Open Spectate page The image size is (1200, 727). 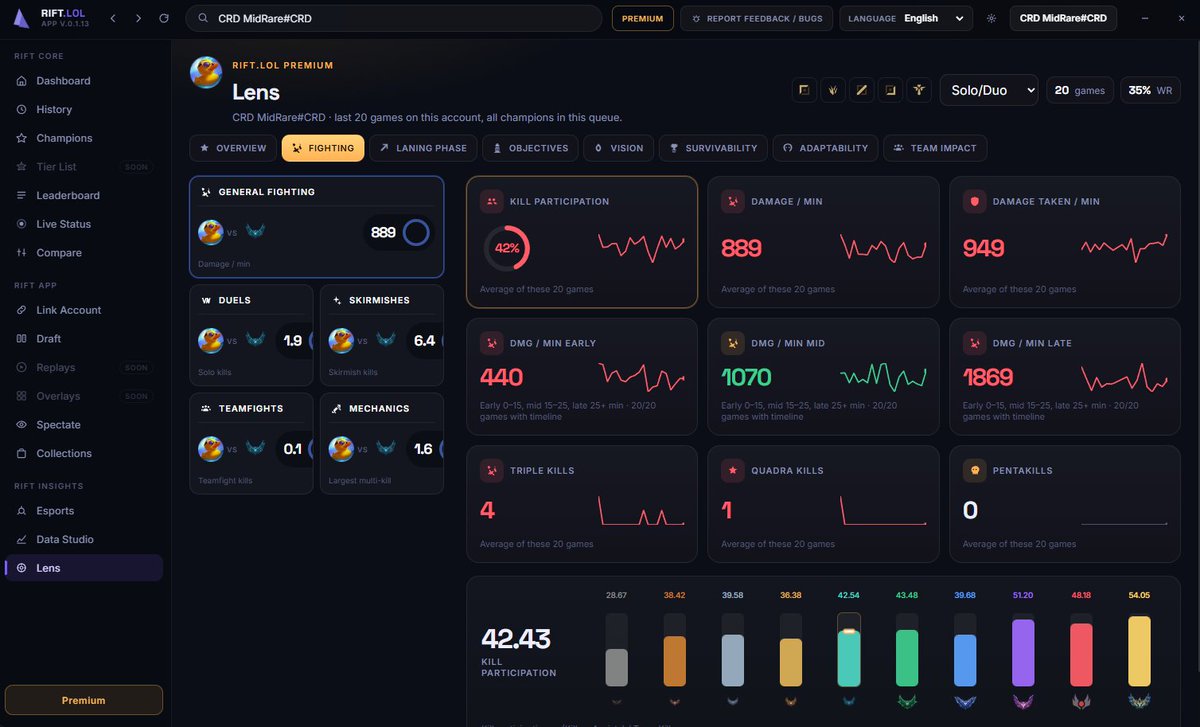coord(83,425)
